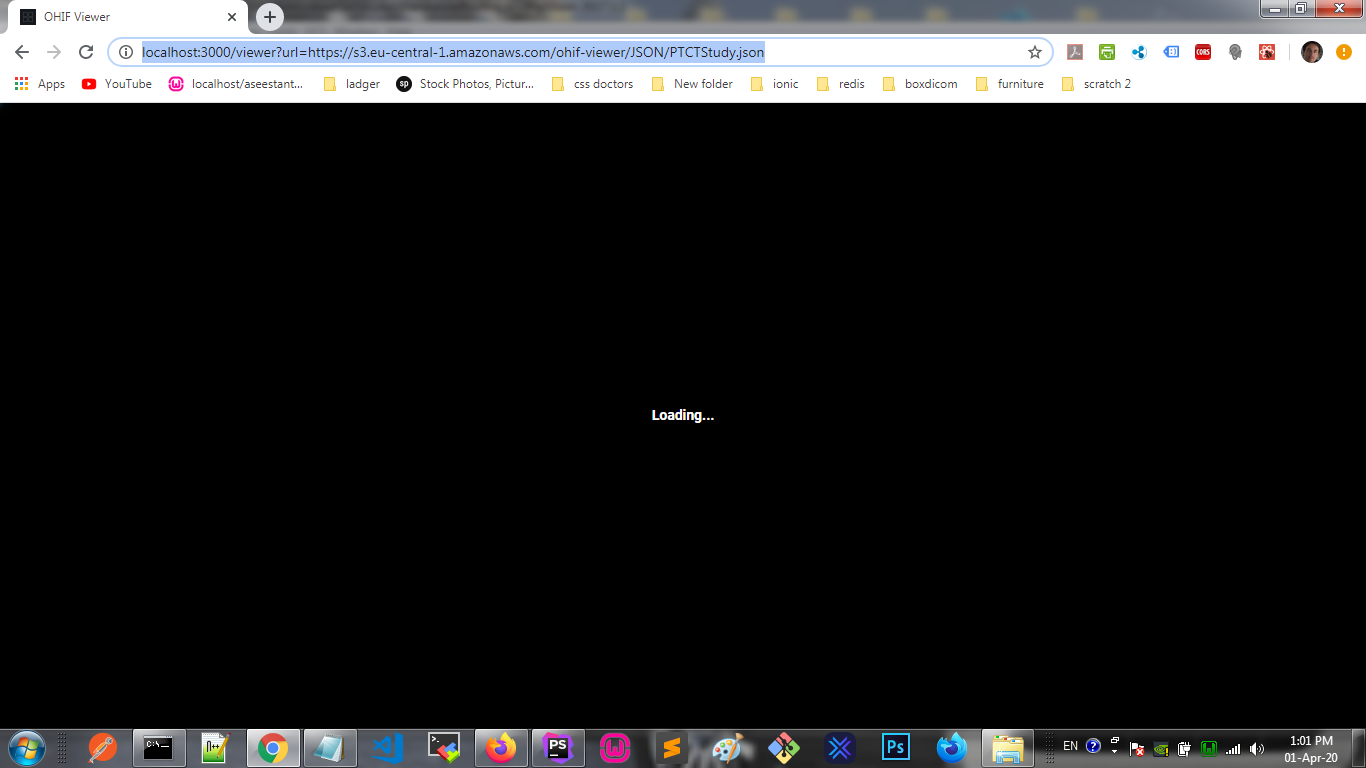Launch Photoshop from the taskbar
1366x768 pixels.
(x=895, y=746)
